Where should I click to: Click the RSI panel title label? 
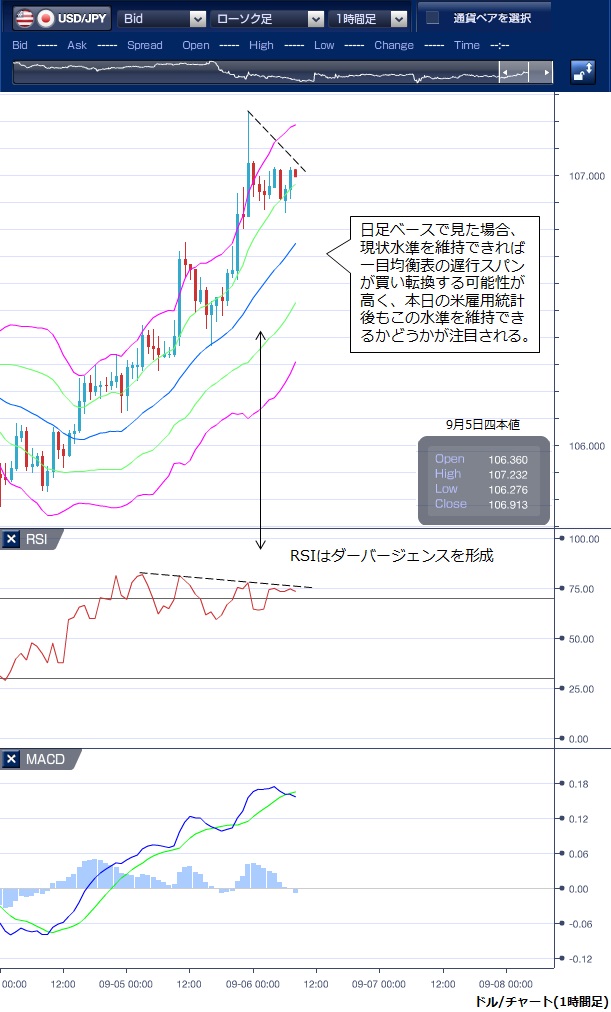[37, 540]
